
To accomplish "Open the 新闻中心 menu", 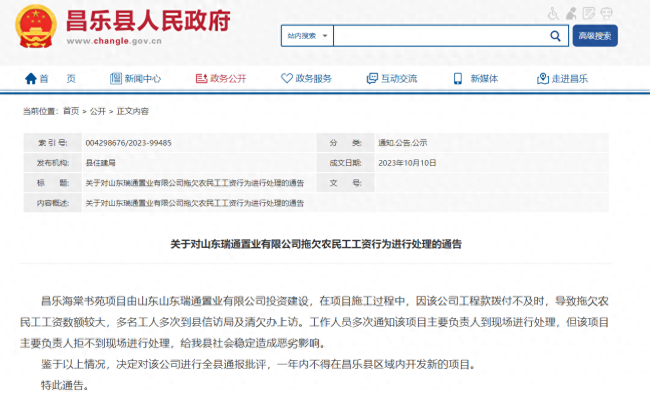I will pos(143,78).
